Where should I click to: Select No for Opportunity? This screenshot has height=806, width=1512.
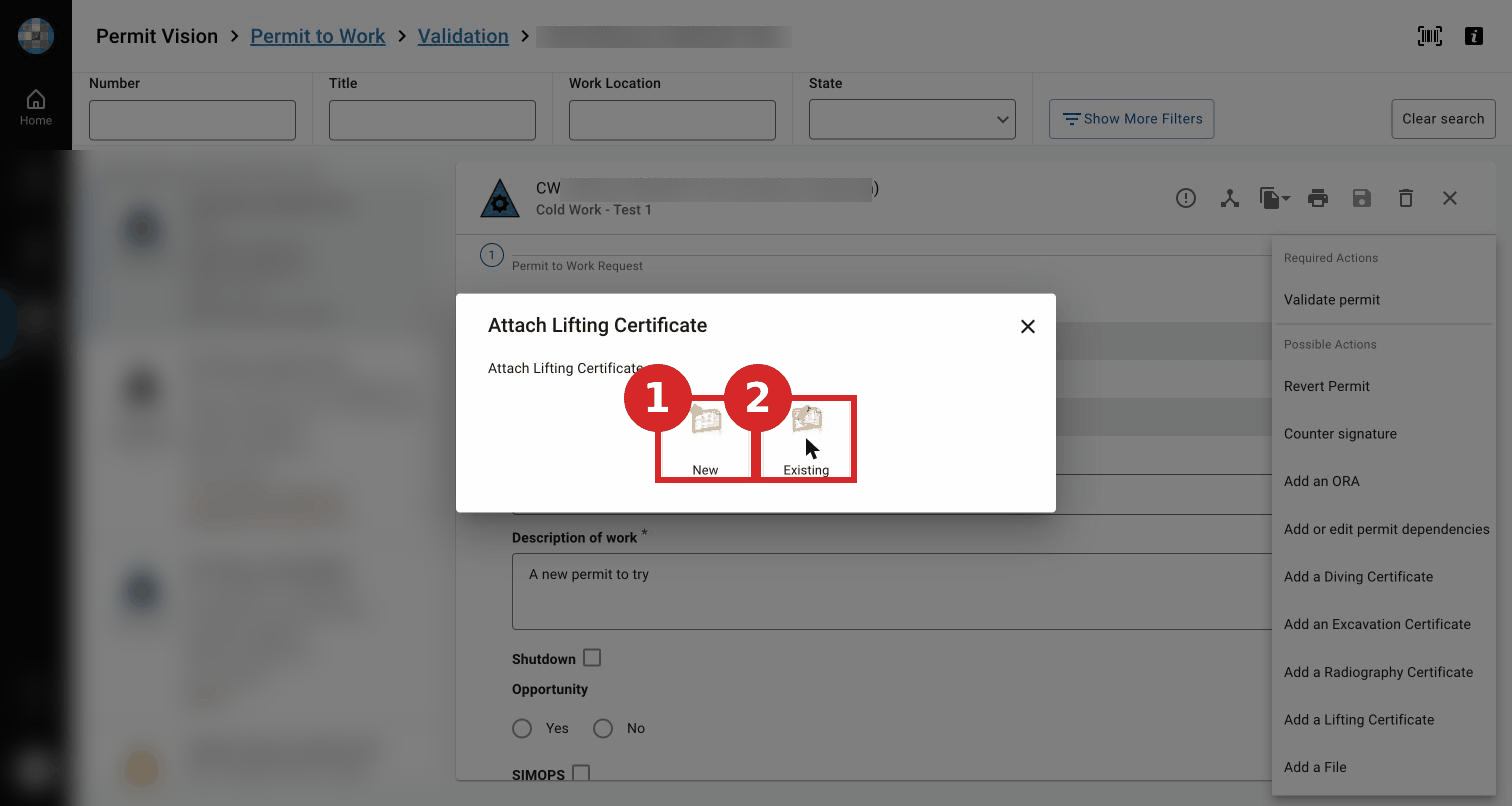(603, 728)
